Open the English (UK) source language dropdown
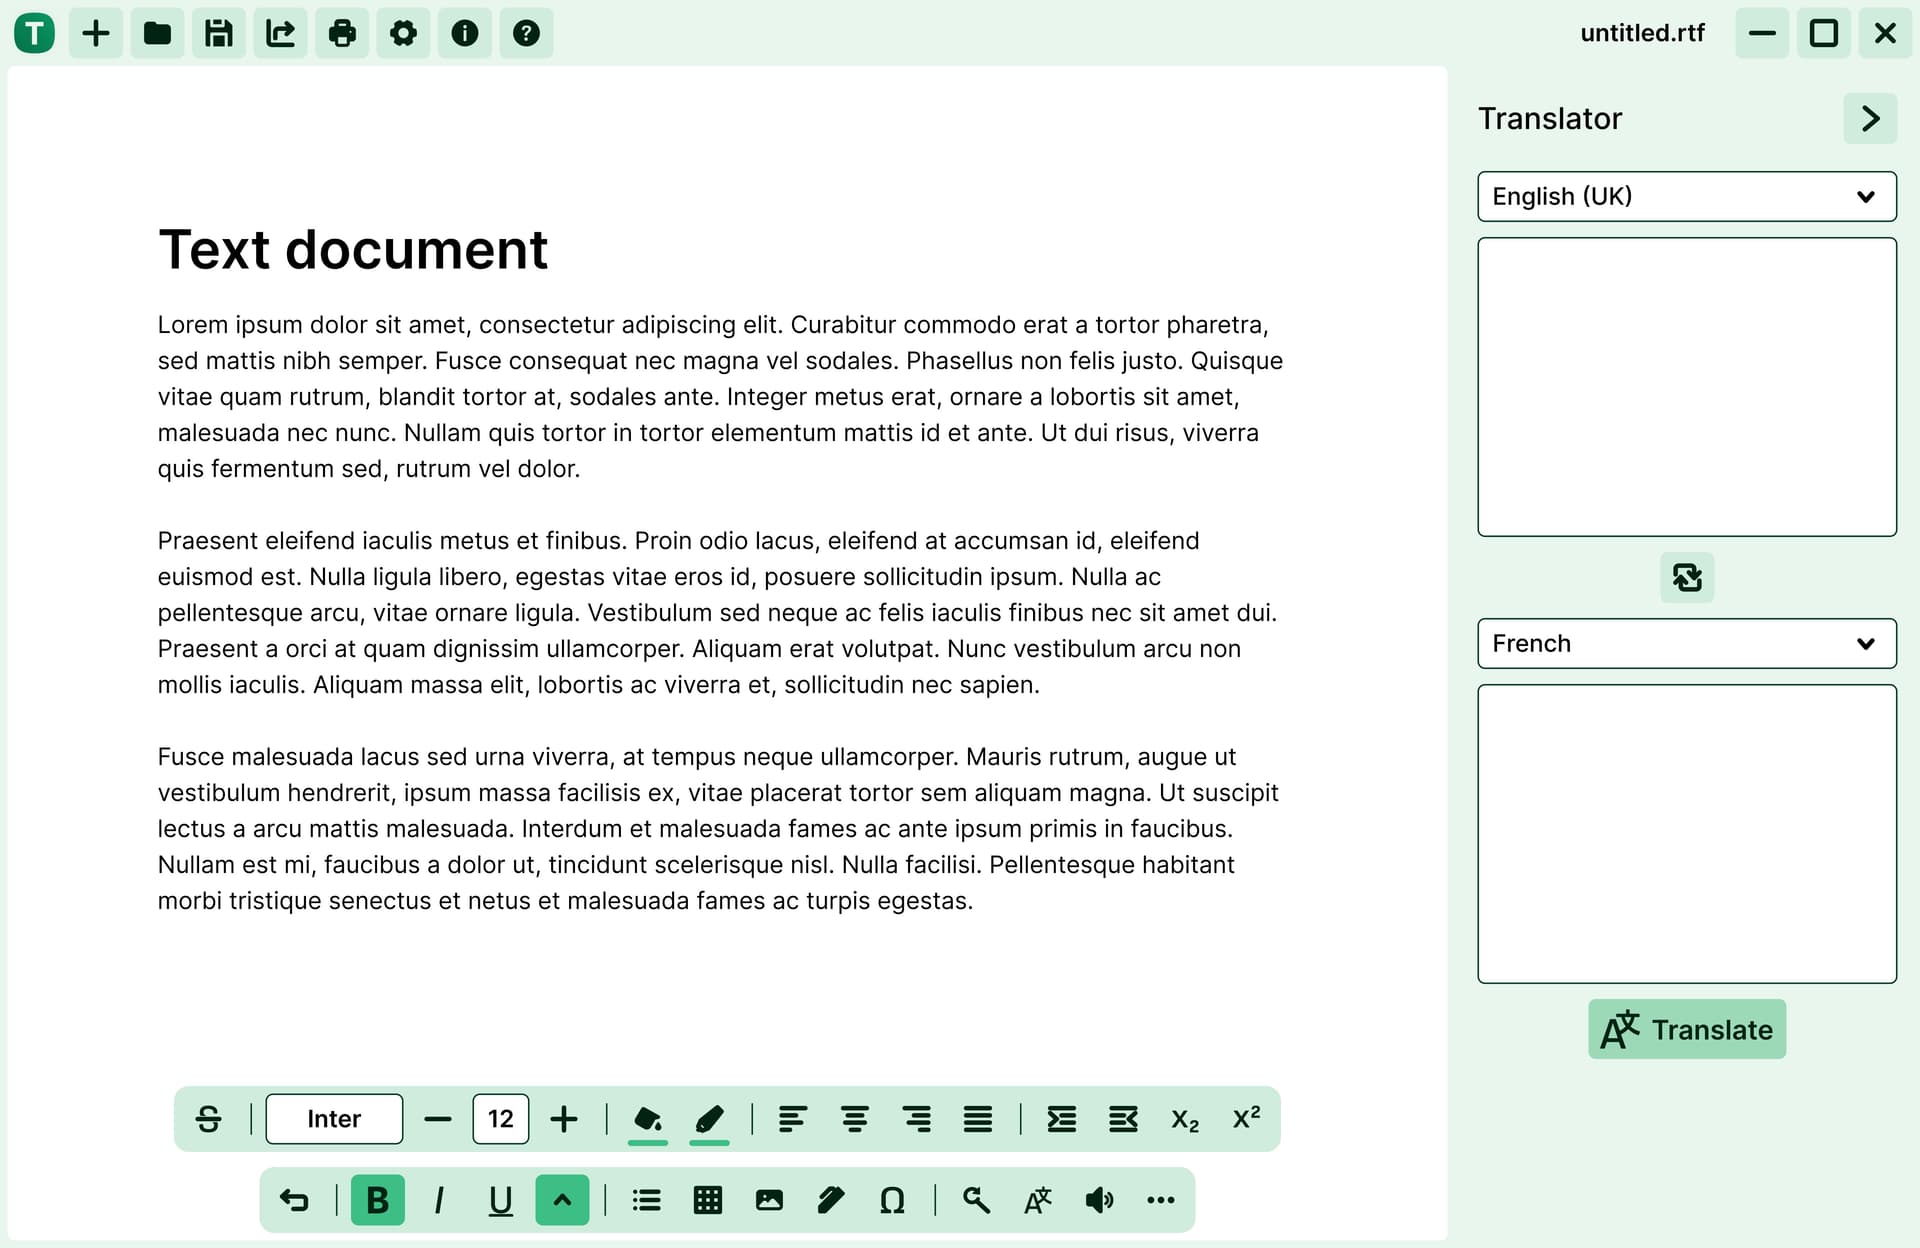This screenshot has width=1920, height=1248. tap(1686, 196)
